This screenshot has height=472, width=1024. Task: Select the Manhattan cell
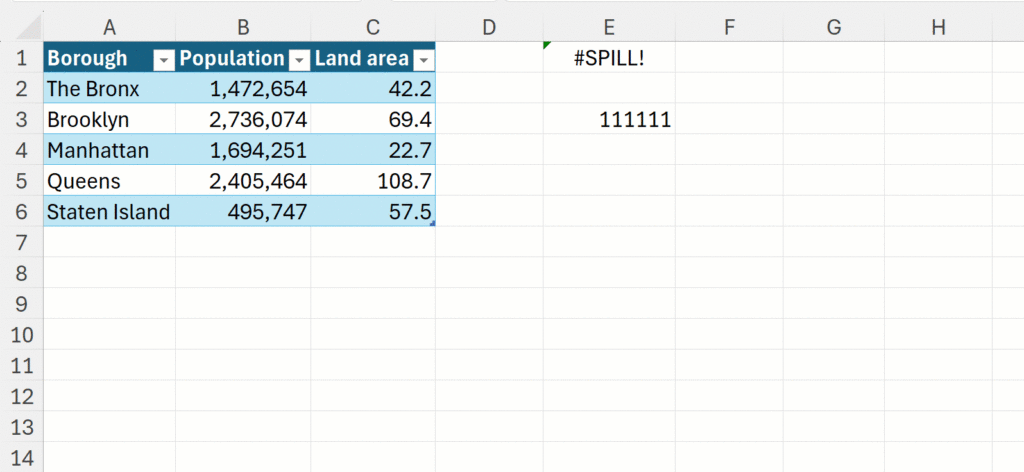[x=109, y=149]
